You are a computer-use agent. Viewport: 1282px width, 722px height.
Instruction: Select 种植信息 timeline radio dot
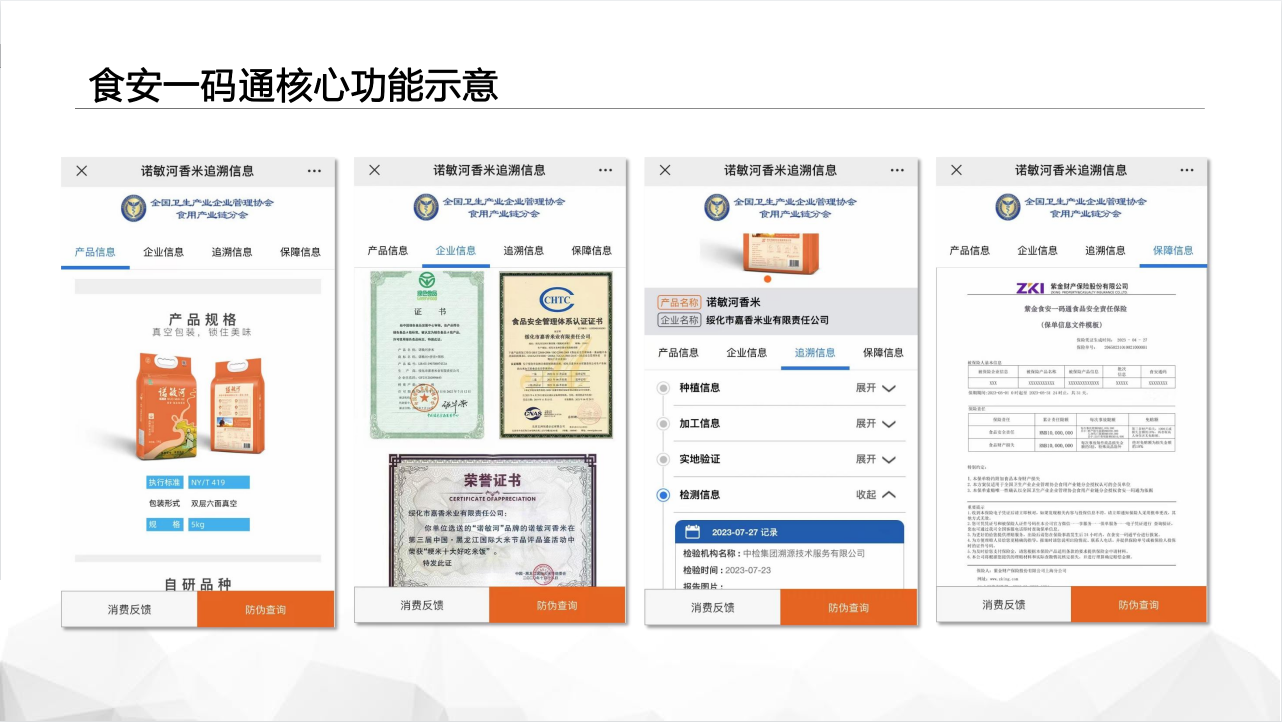[x=662, y=388]
